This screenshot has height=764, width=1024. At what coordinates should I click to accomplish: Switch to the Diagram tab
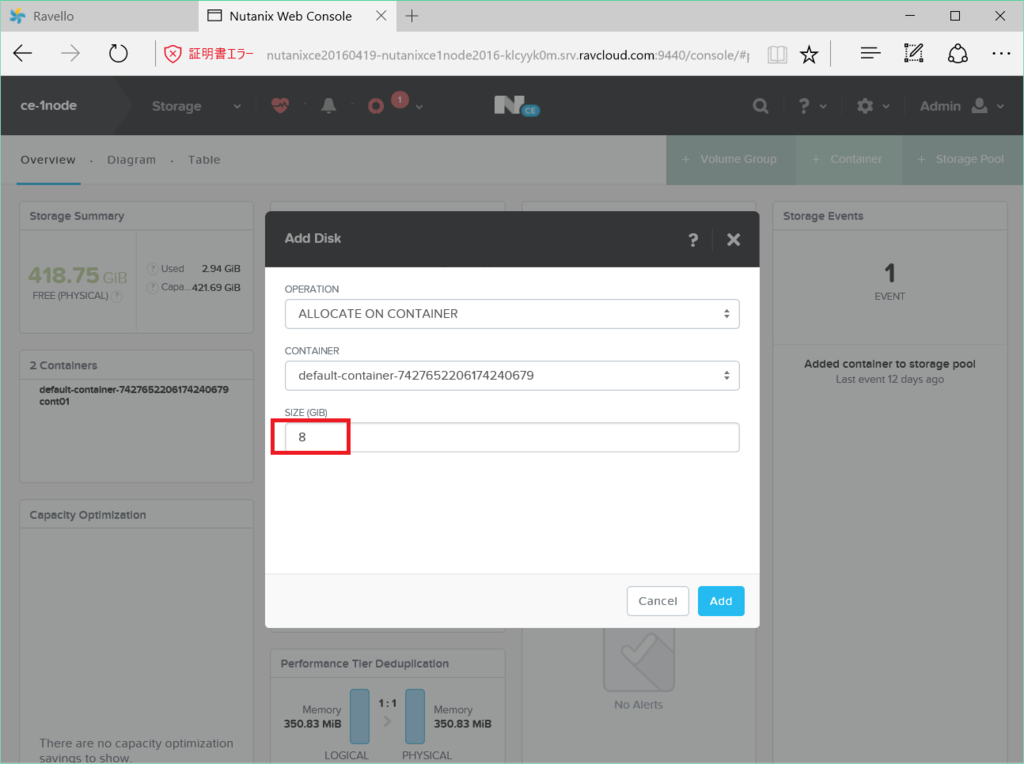[x=131, y=159]
